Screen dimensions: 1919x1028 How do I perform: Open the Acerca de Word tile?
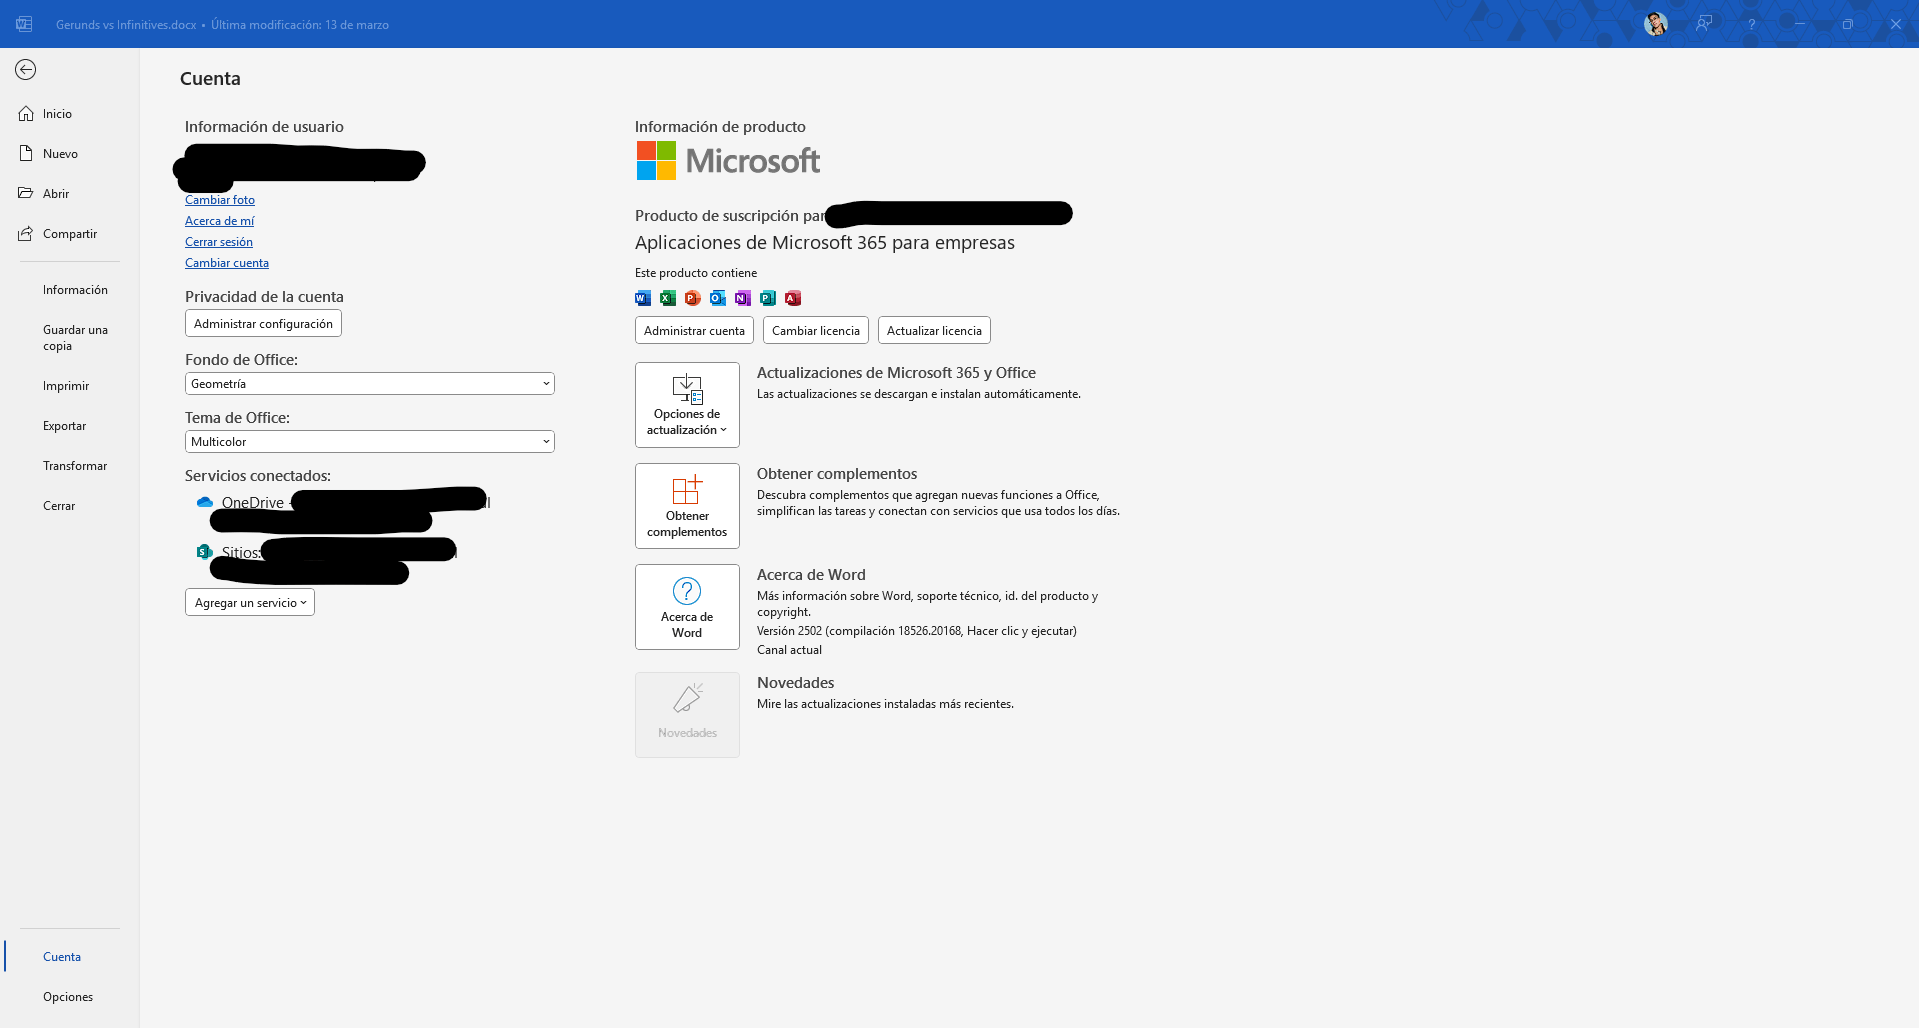[687, 607]
